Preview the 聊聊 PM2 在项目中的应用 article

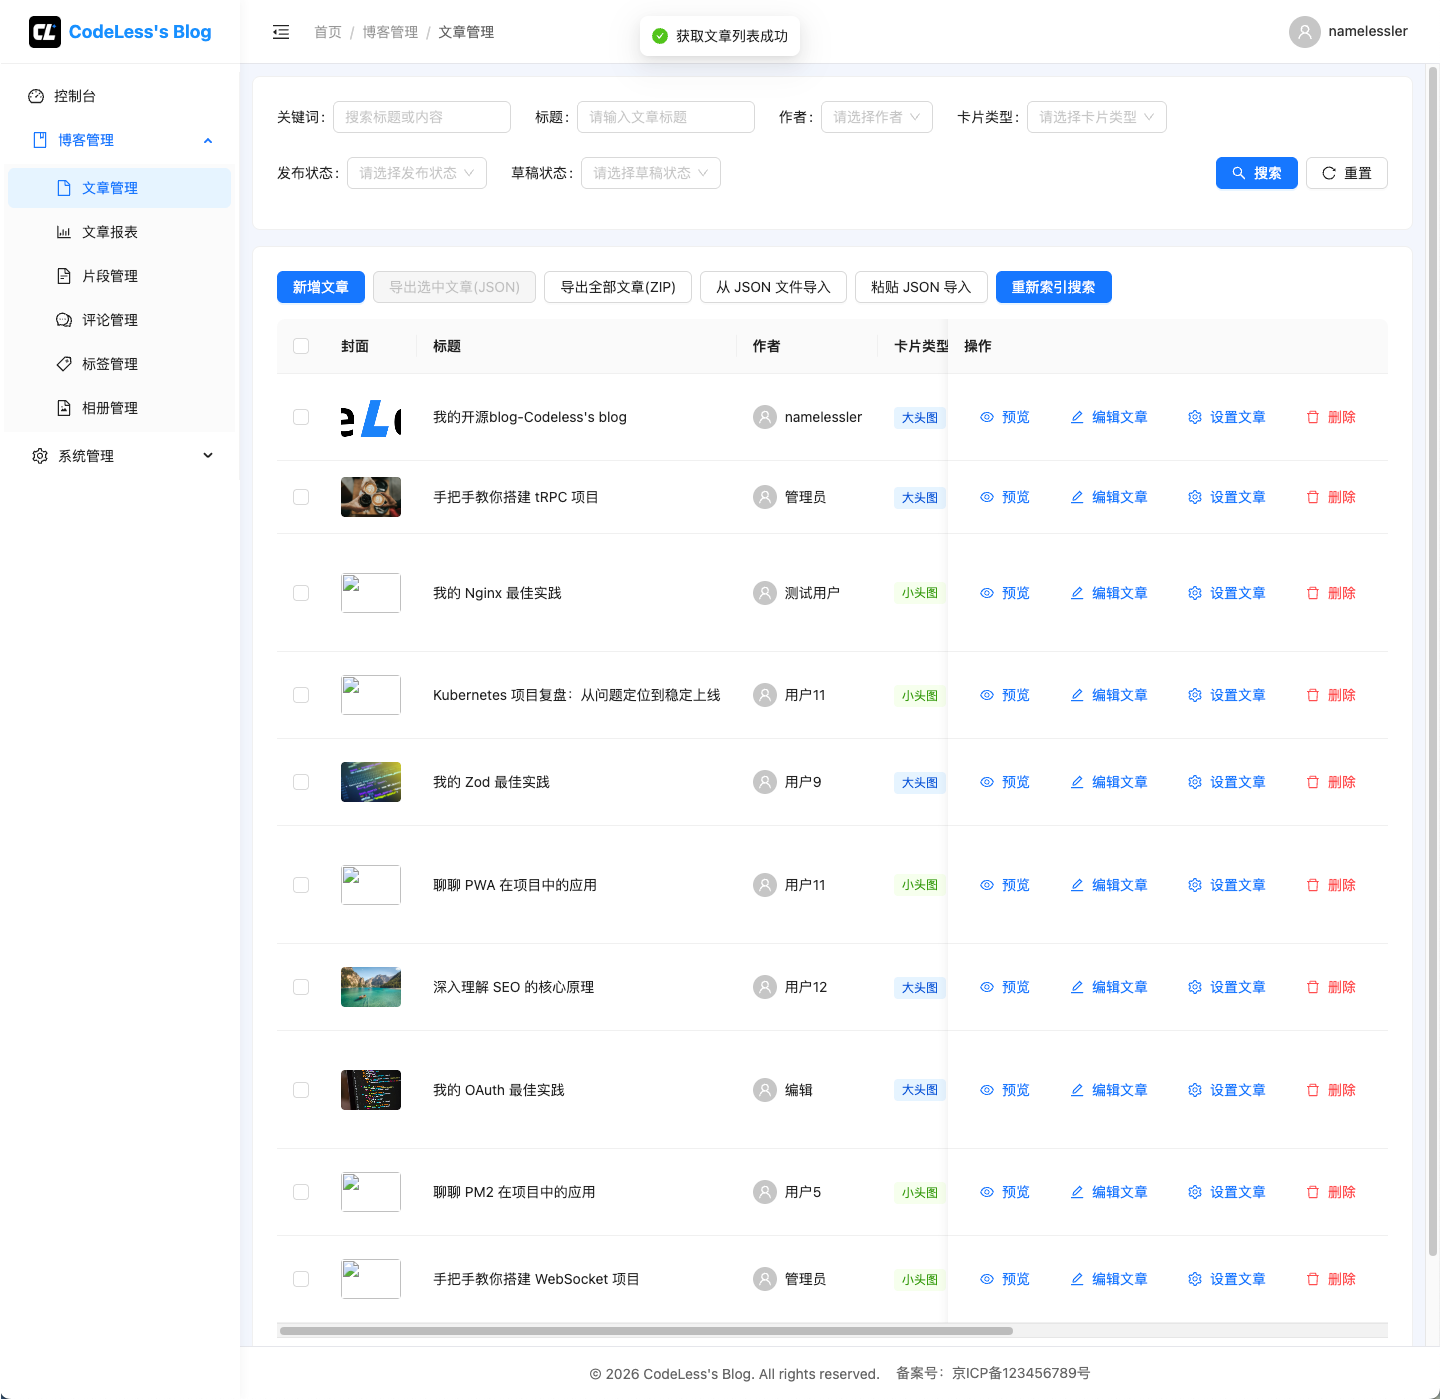coord(1005,1192)
